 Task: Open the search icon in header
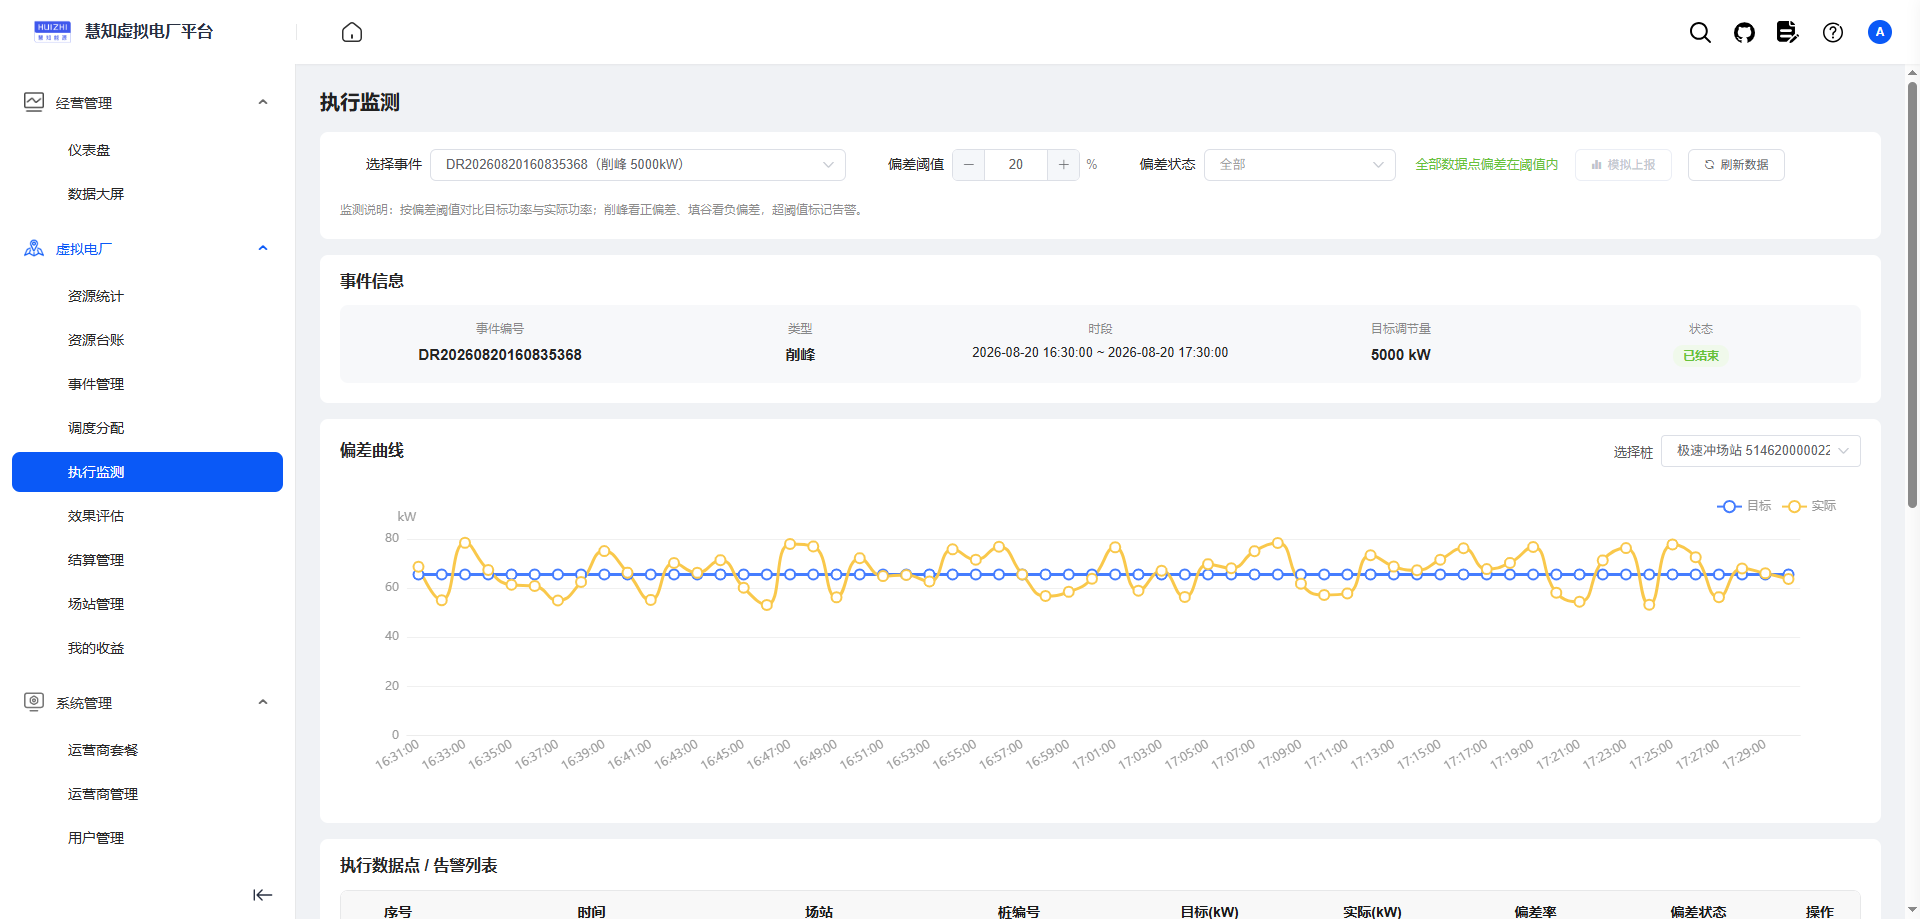tap(1700, 32)
